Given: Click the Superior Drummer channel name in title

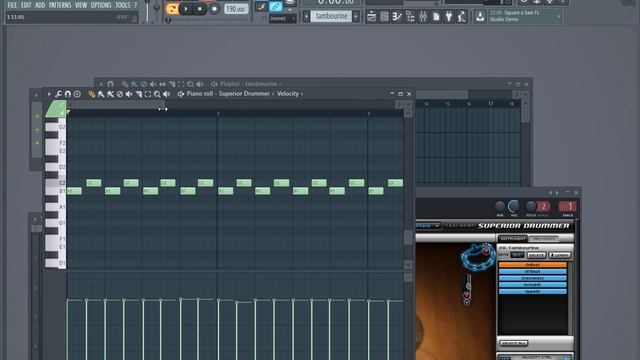Looking at the screenshot, I should click(x=244, y=93).
